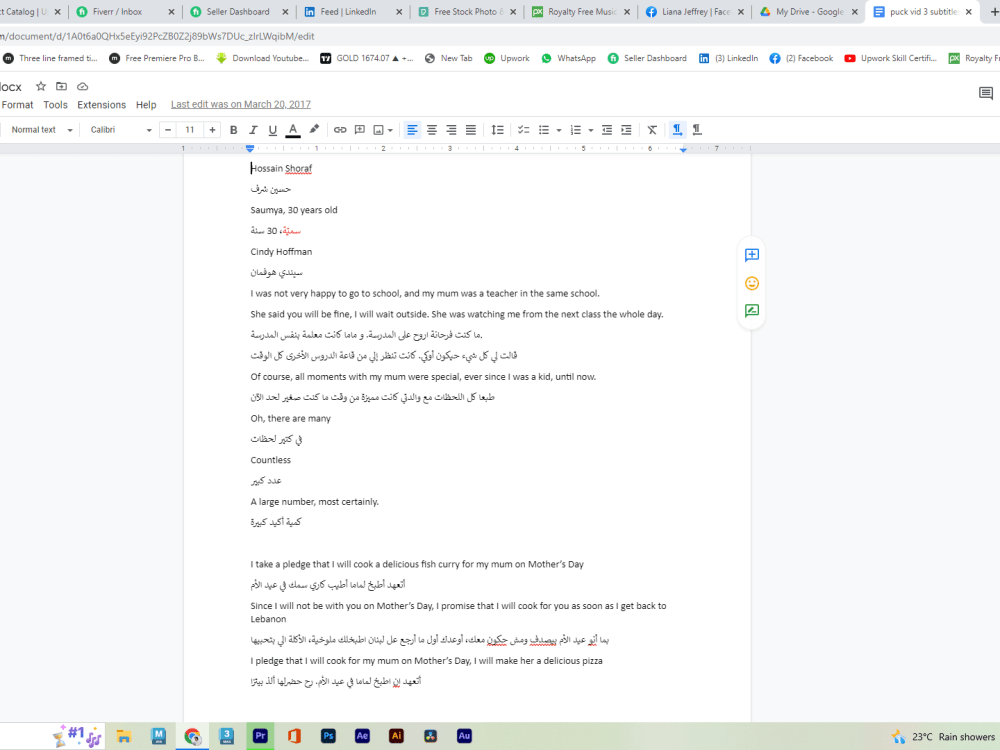The height and width of the screenshot is (750, 1000).
Task: Click the Rain showers weather widget
Action: click(943, 737)
